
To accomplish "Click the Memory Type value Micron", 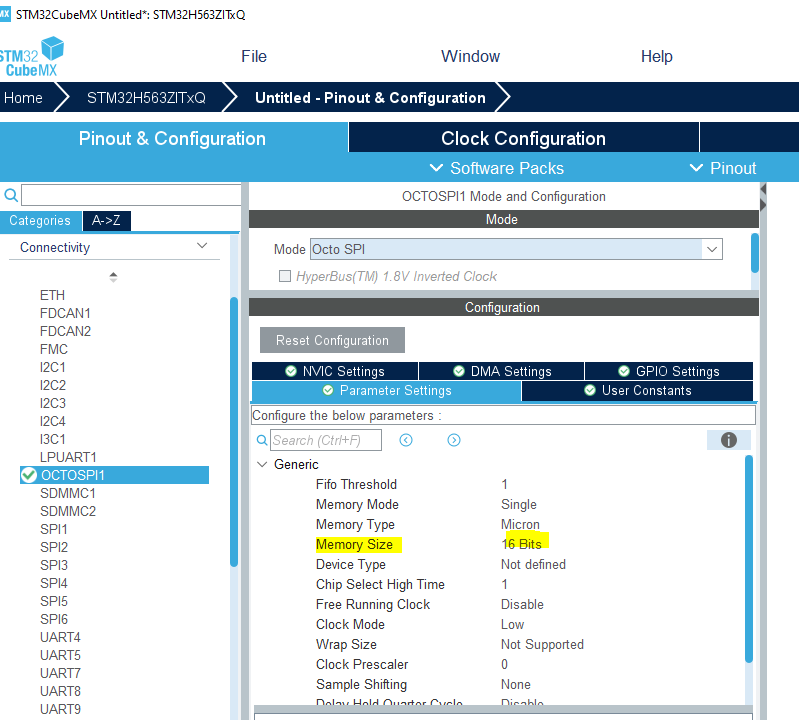I will pyautogui.click(x=520, y=524).
